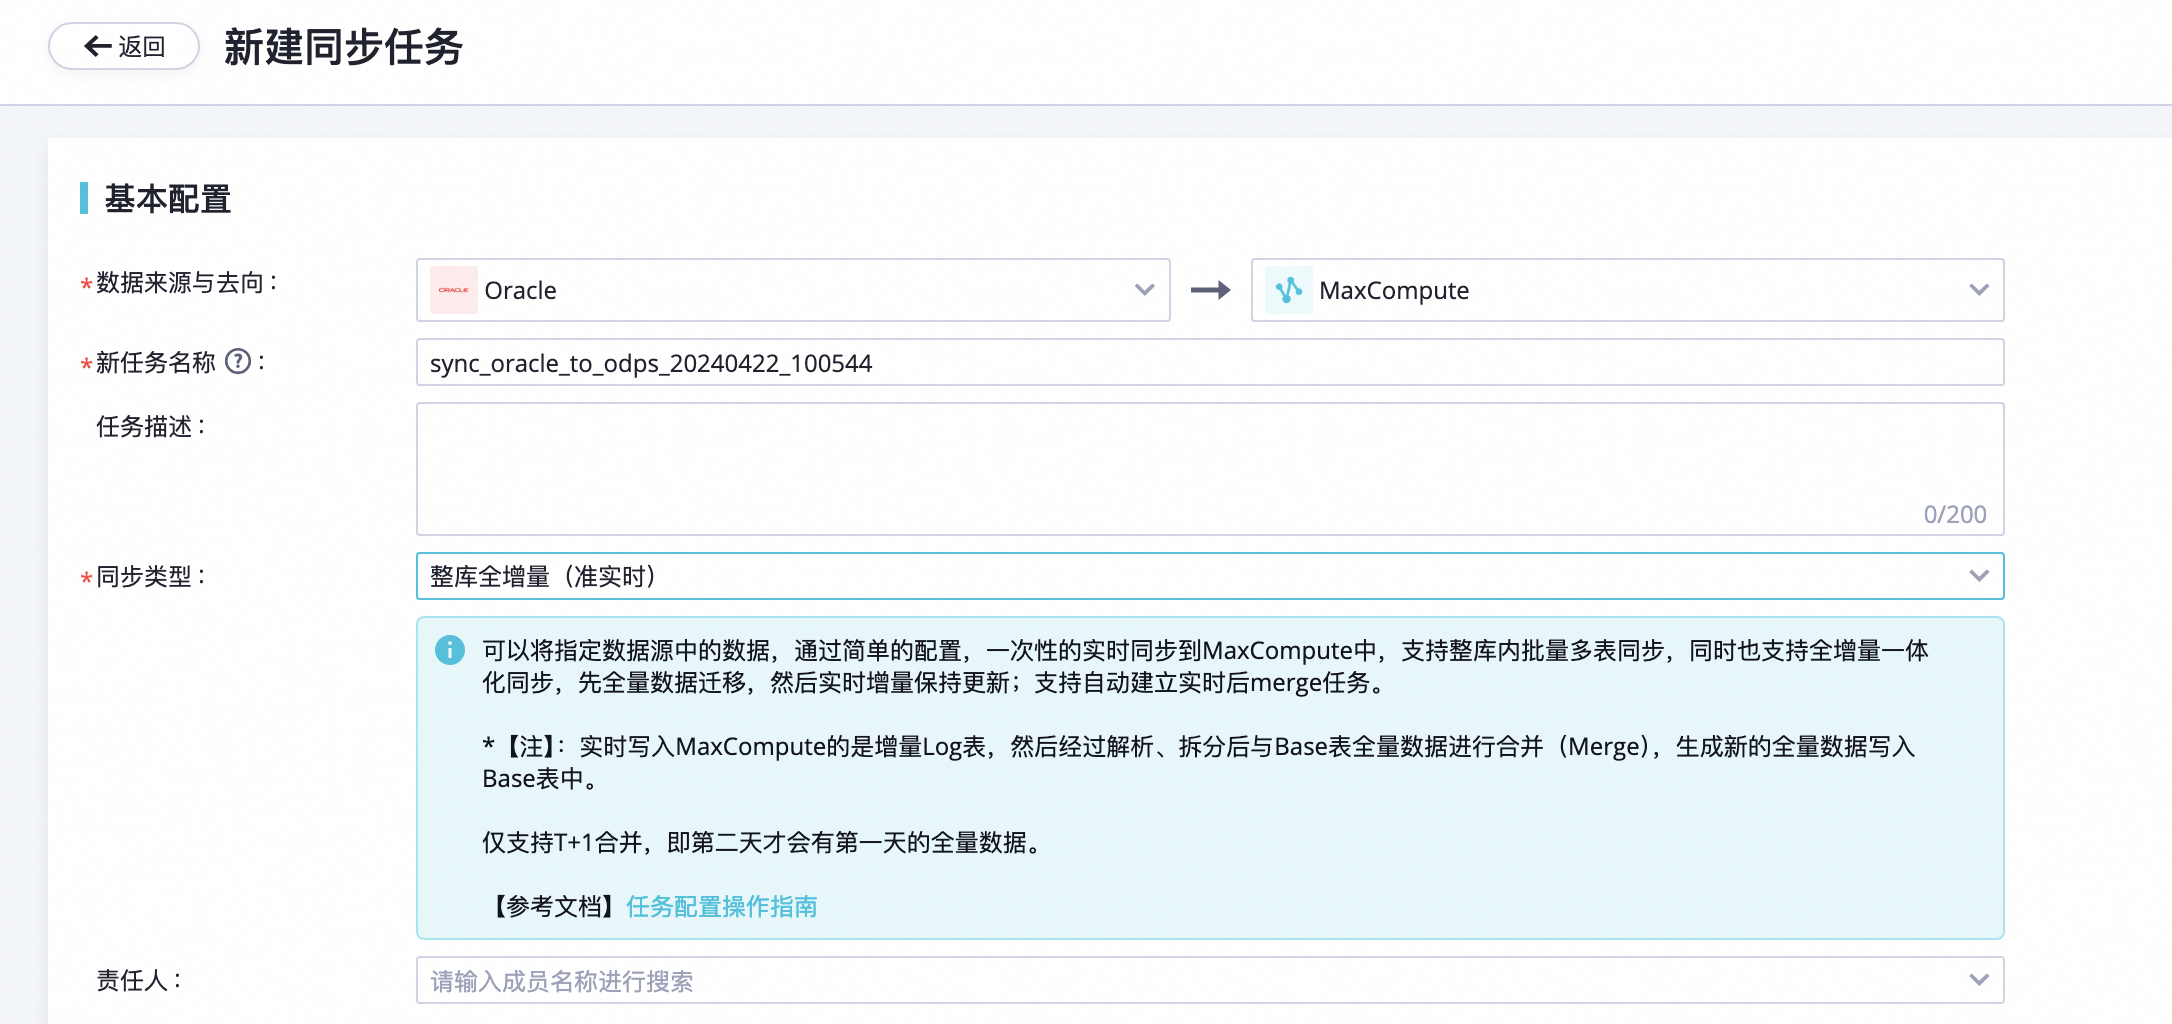Click the 仅支持T+1合并 note text
This screenshot has width=2172, height=1024.
765,842
